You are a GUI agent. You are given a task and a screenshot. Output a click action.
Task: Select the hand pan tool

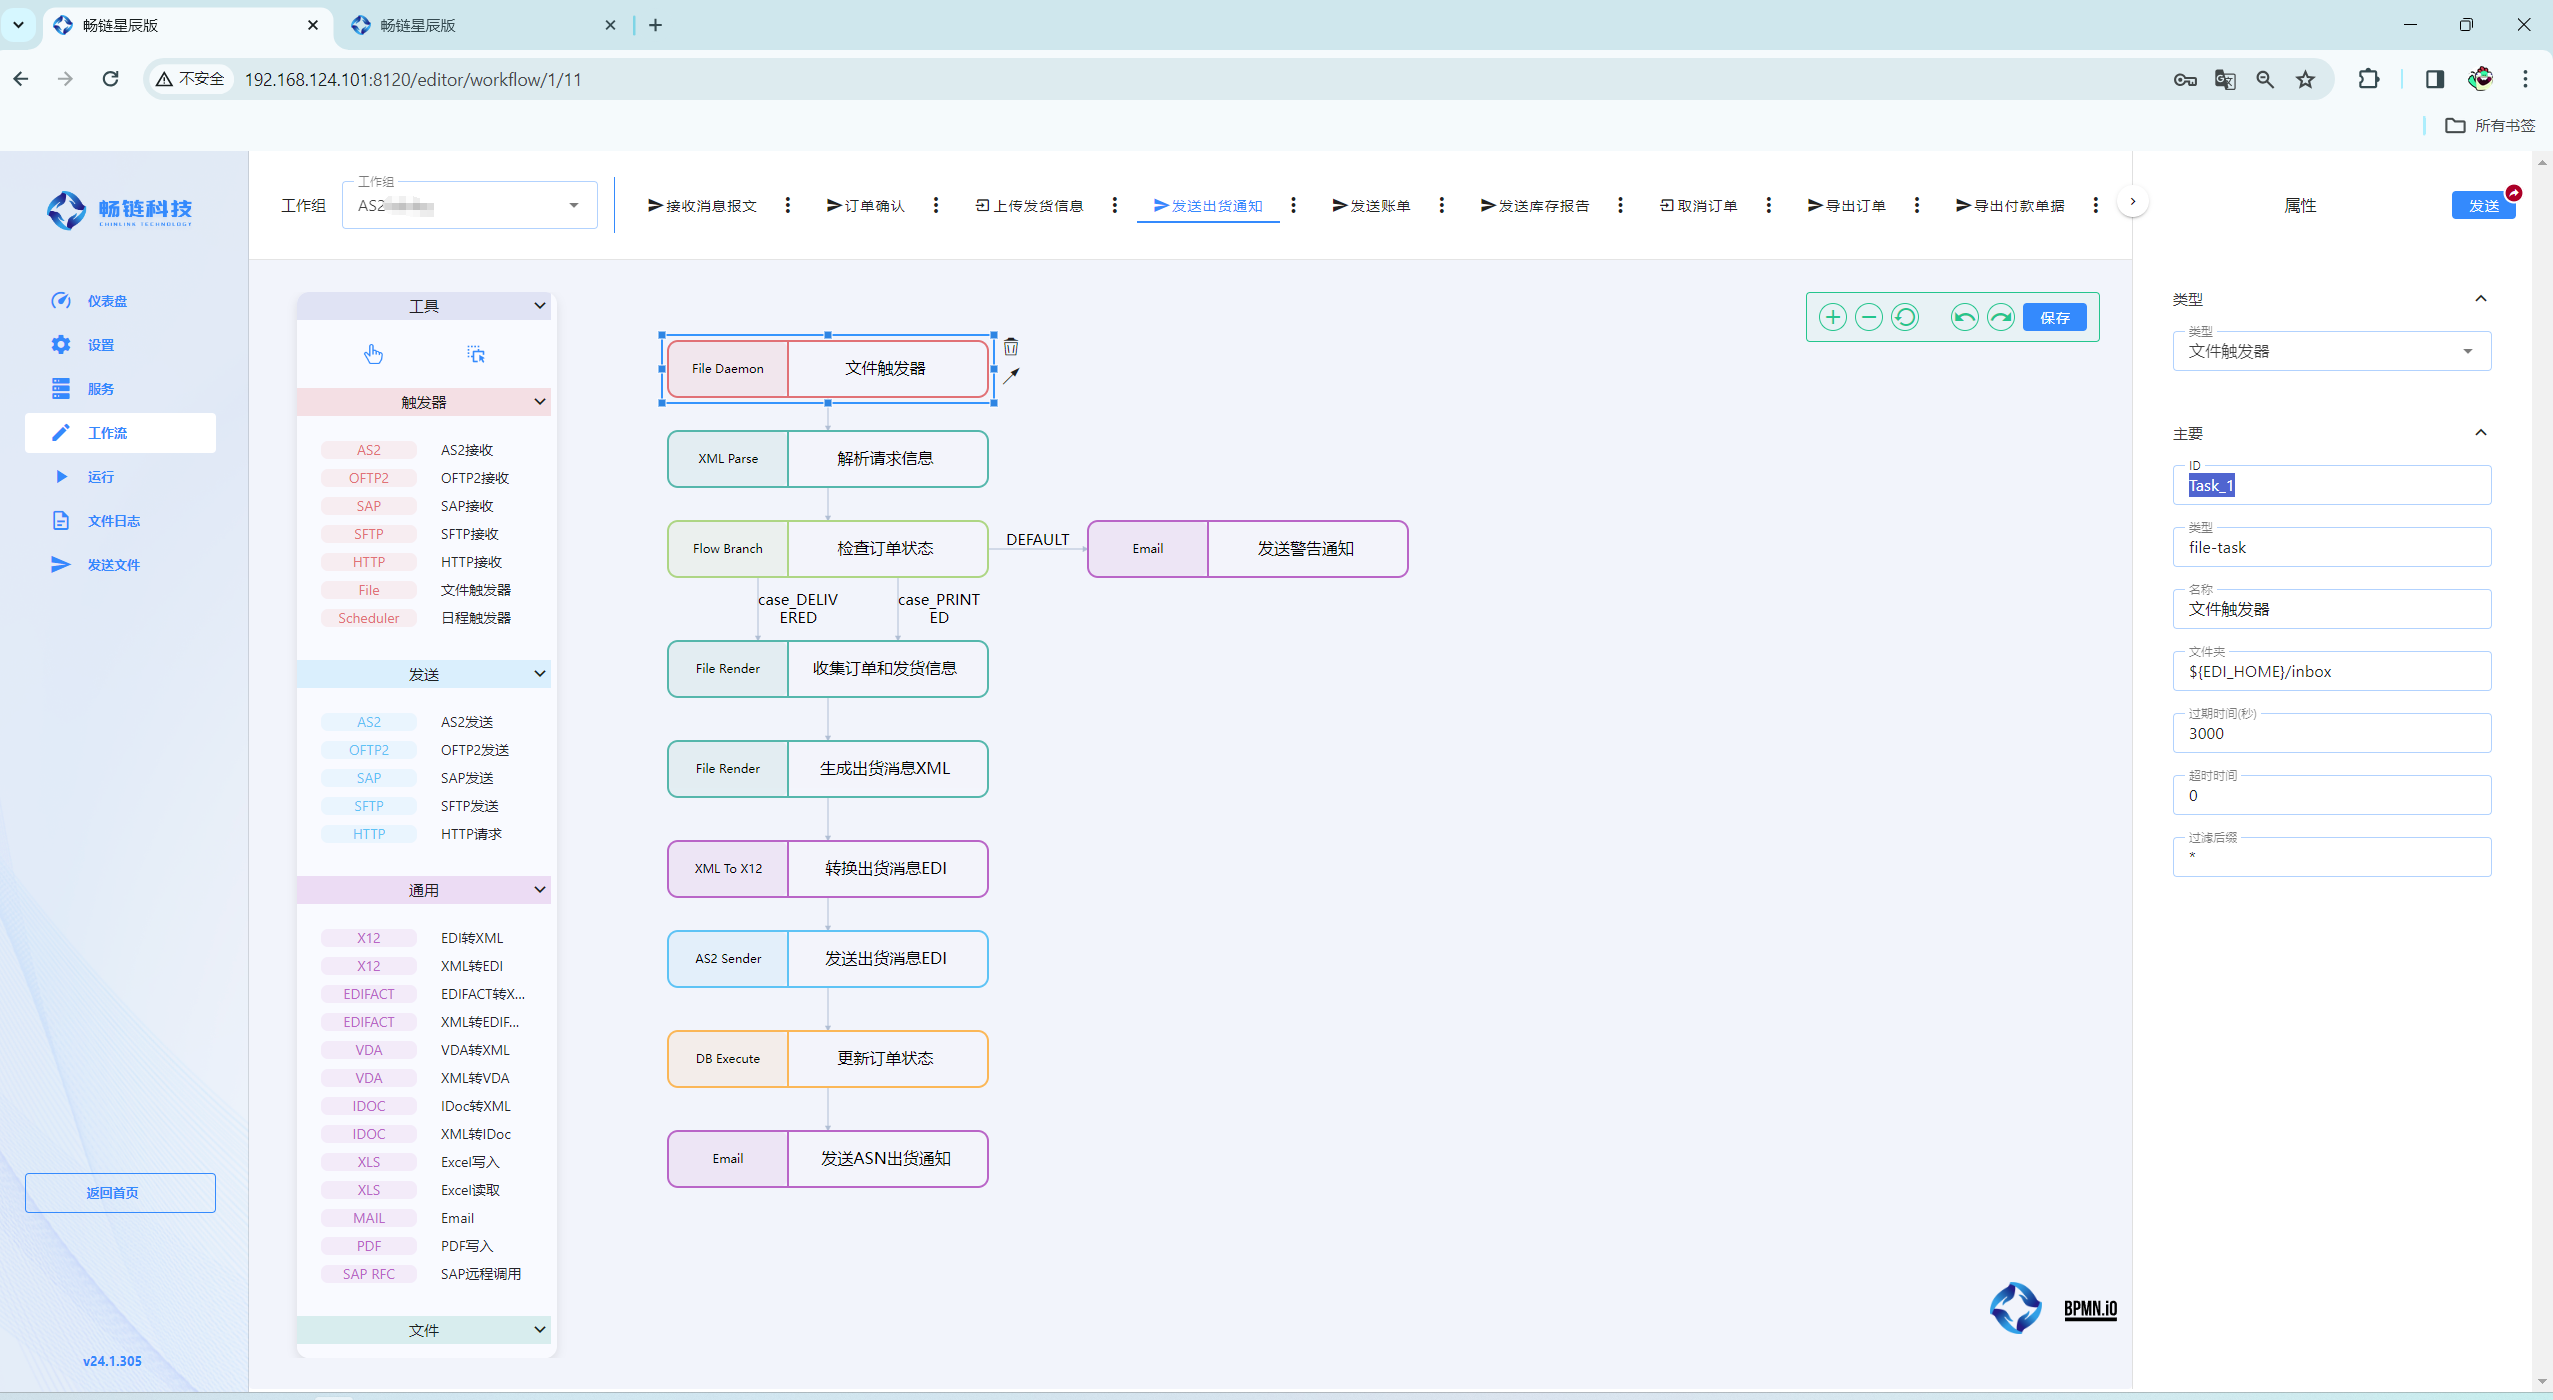373,354
